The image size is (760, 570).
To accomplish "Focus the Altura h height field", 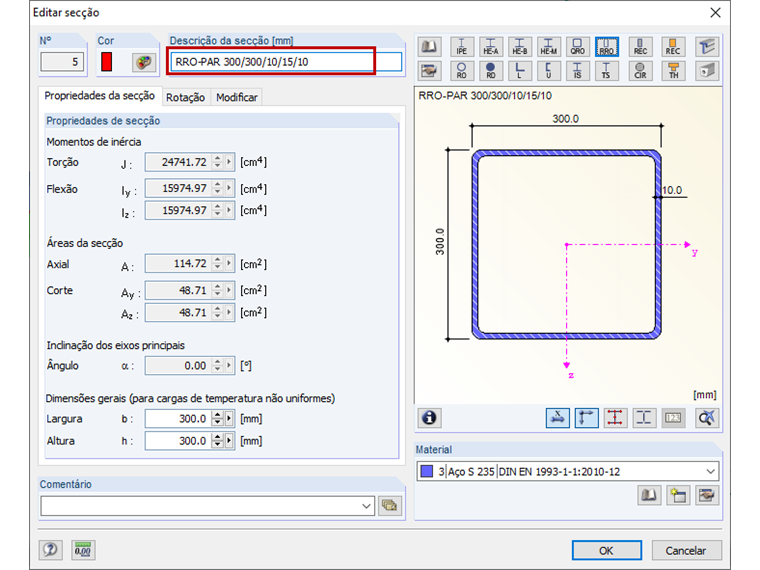I will (x=178, y=441).
